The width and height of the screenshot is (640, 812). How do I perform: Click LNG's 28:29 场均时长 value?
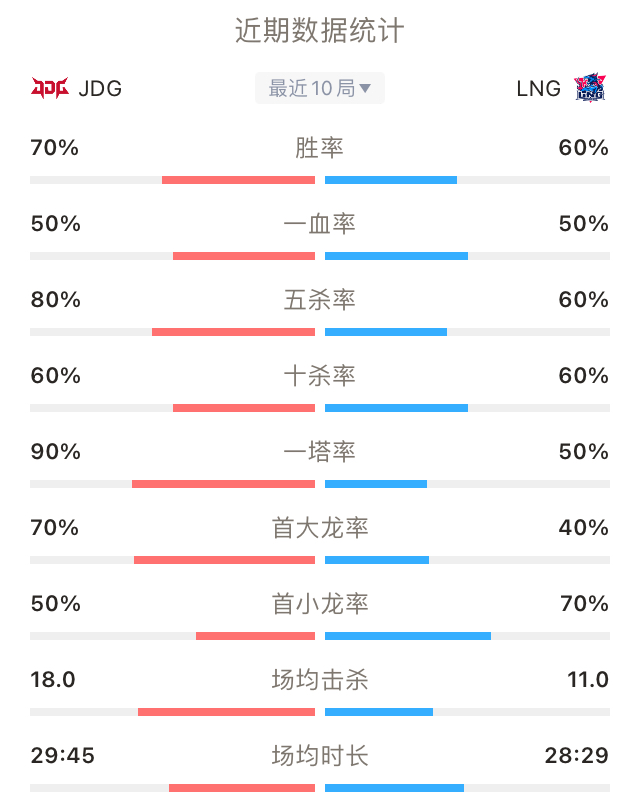[576, 756]
